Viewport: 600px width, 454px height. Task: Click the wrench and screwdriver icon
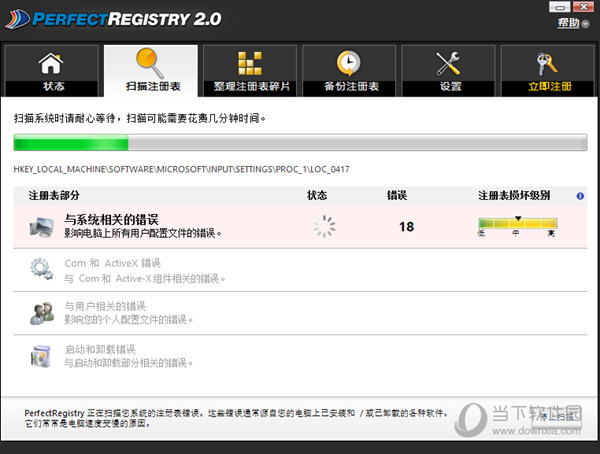tap(448, 63)
